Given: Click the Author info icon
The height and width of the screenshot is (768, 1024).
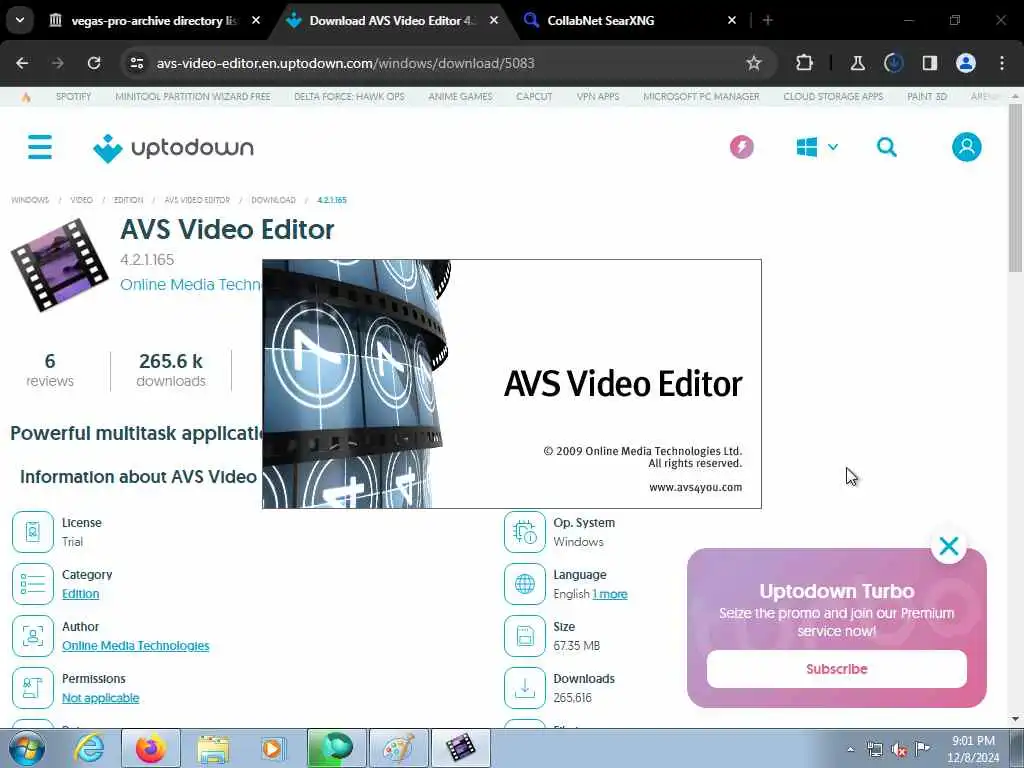Looking at the screenshot, I should click(x=33, y=635).
